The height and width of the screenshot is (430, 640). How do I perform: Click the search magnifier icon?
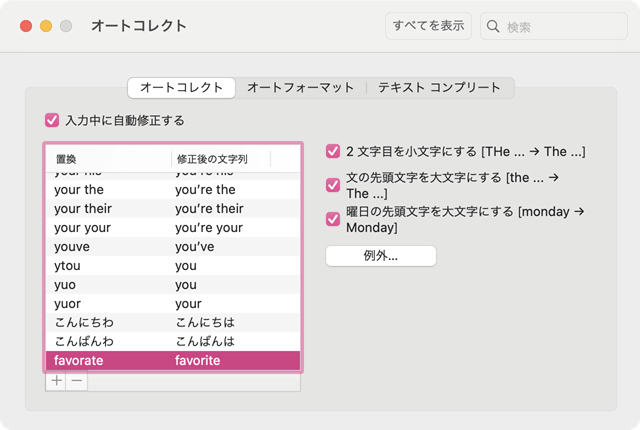[494, 27]
